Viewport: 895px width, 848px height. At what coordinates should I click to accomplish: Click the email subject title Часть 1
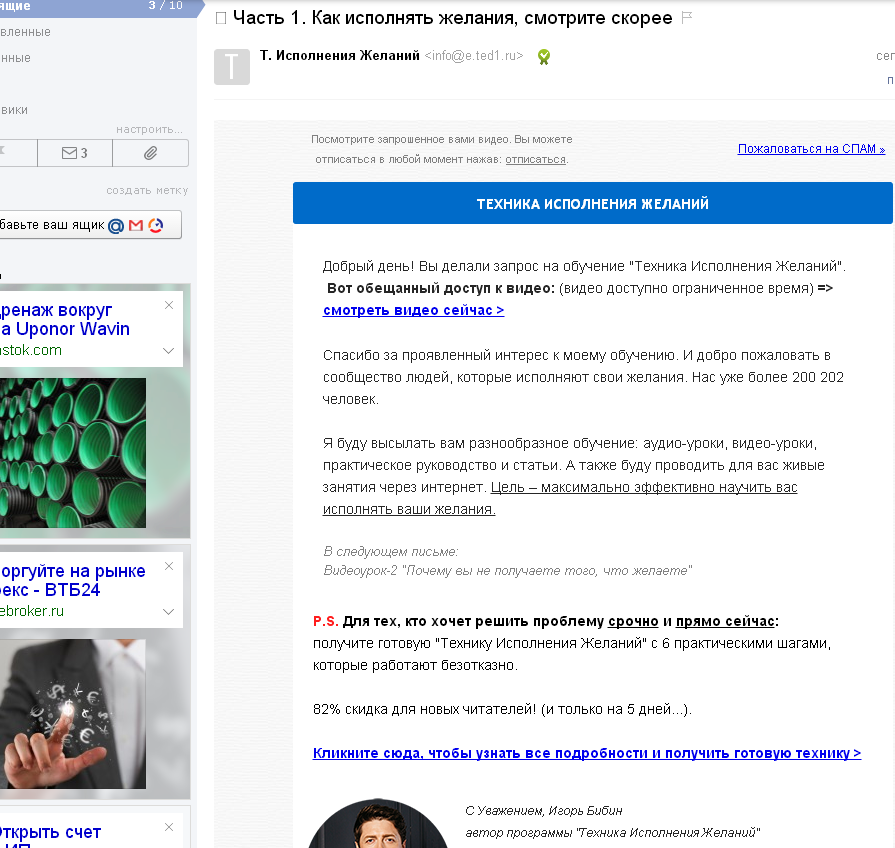pos(453,18)
